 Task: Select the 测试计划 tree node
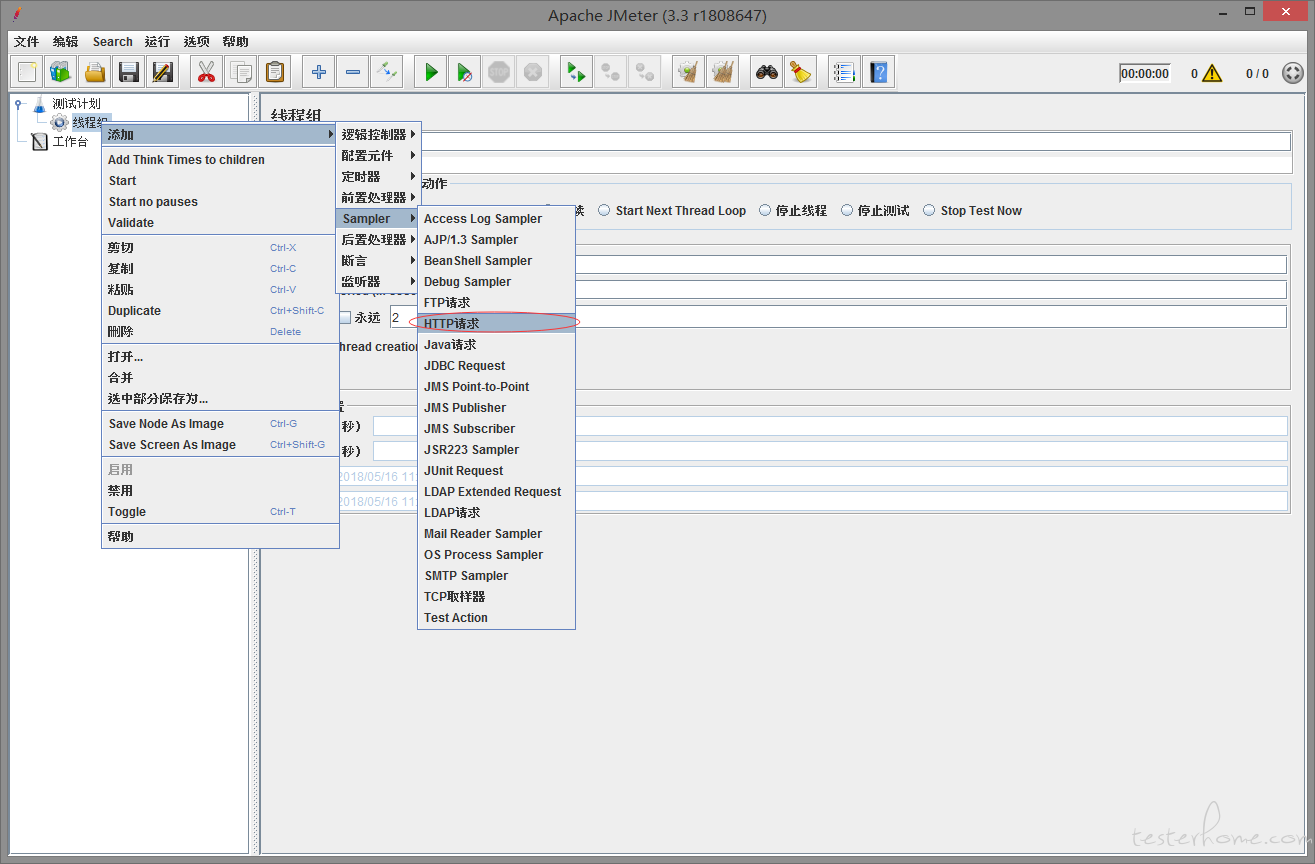[x=76, y=104]
